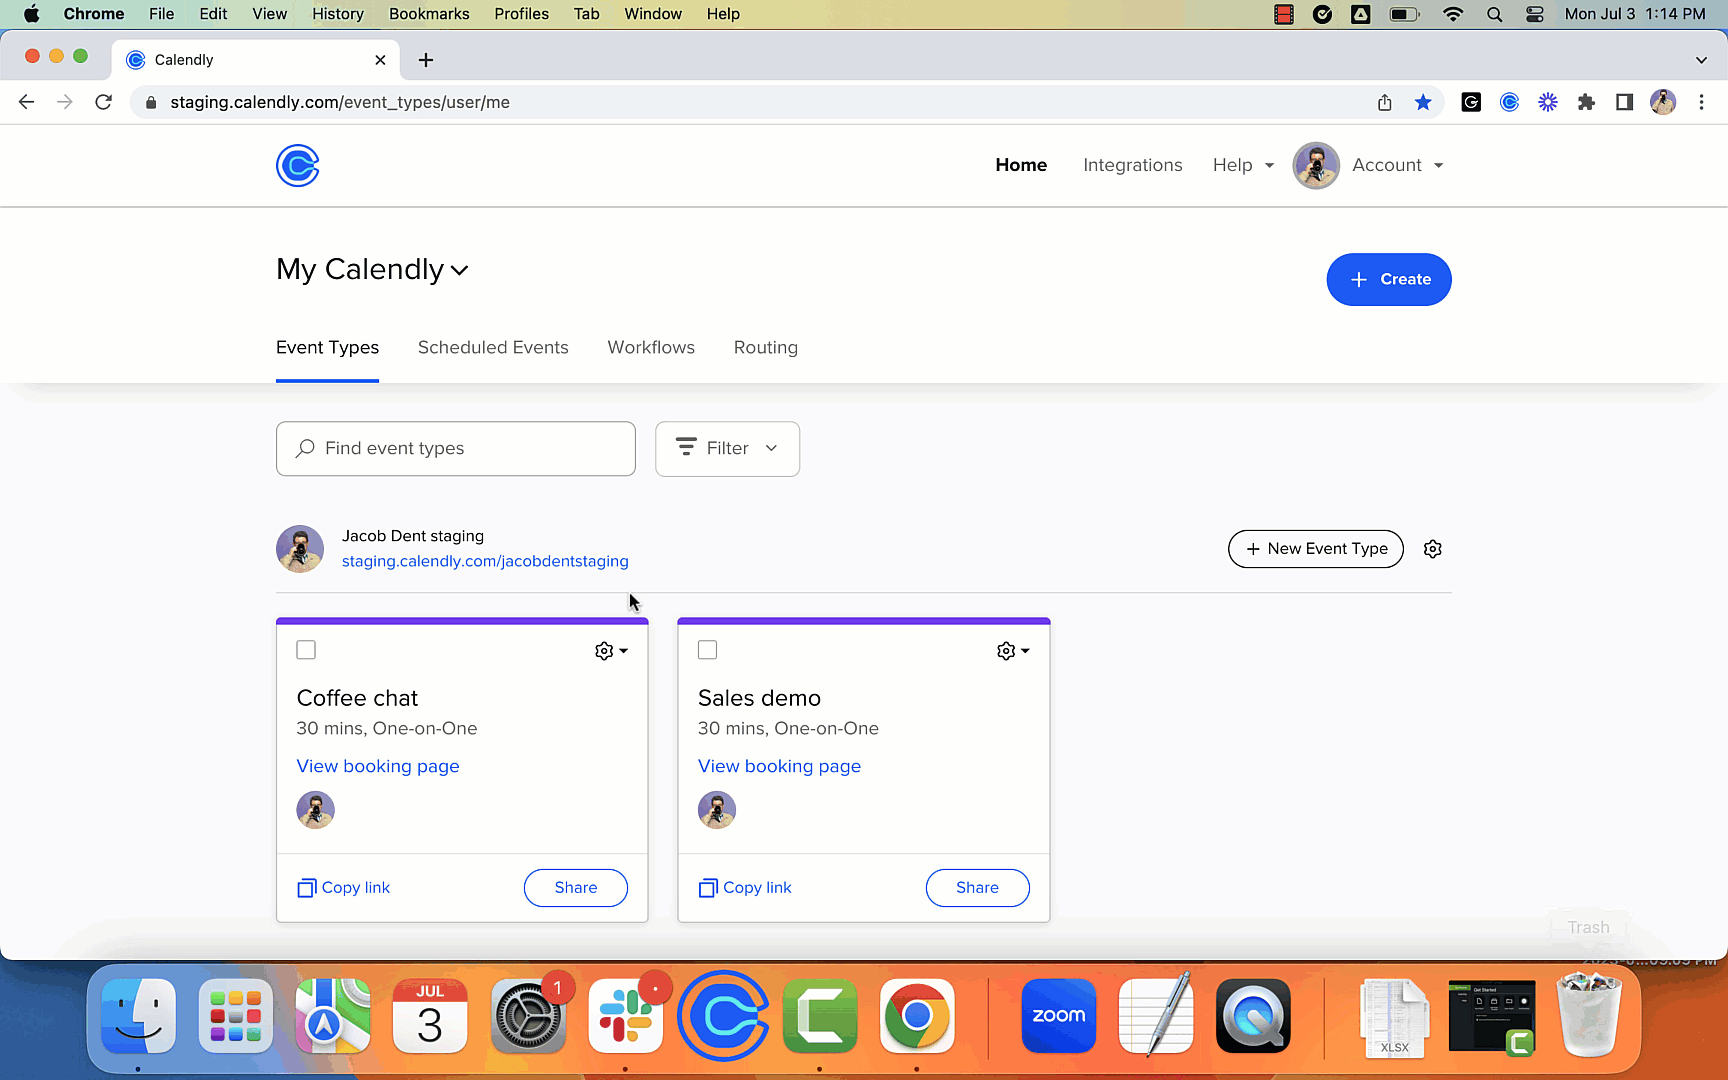Copy link for Coffee chat

[x=344, y=888]
